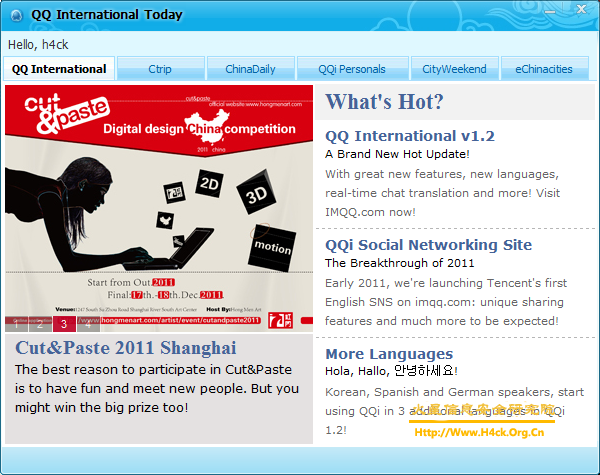Click the 2D cube in the banner
This screenshot has width=600, height=475.
[x=209, y=184]
